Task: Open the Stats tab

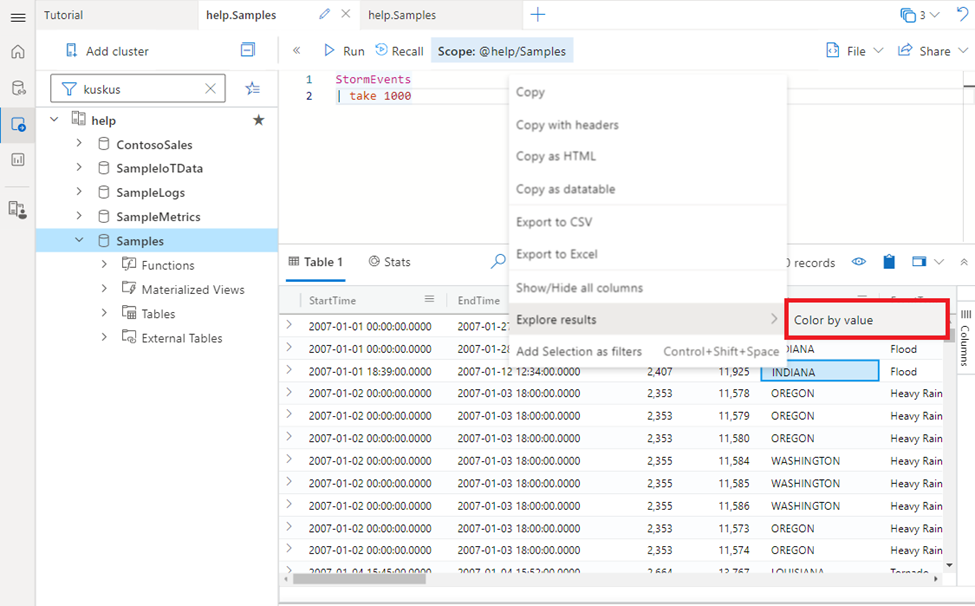Action: (x=390, y=262)
